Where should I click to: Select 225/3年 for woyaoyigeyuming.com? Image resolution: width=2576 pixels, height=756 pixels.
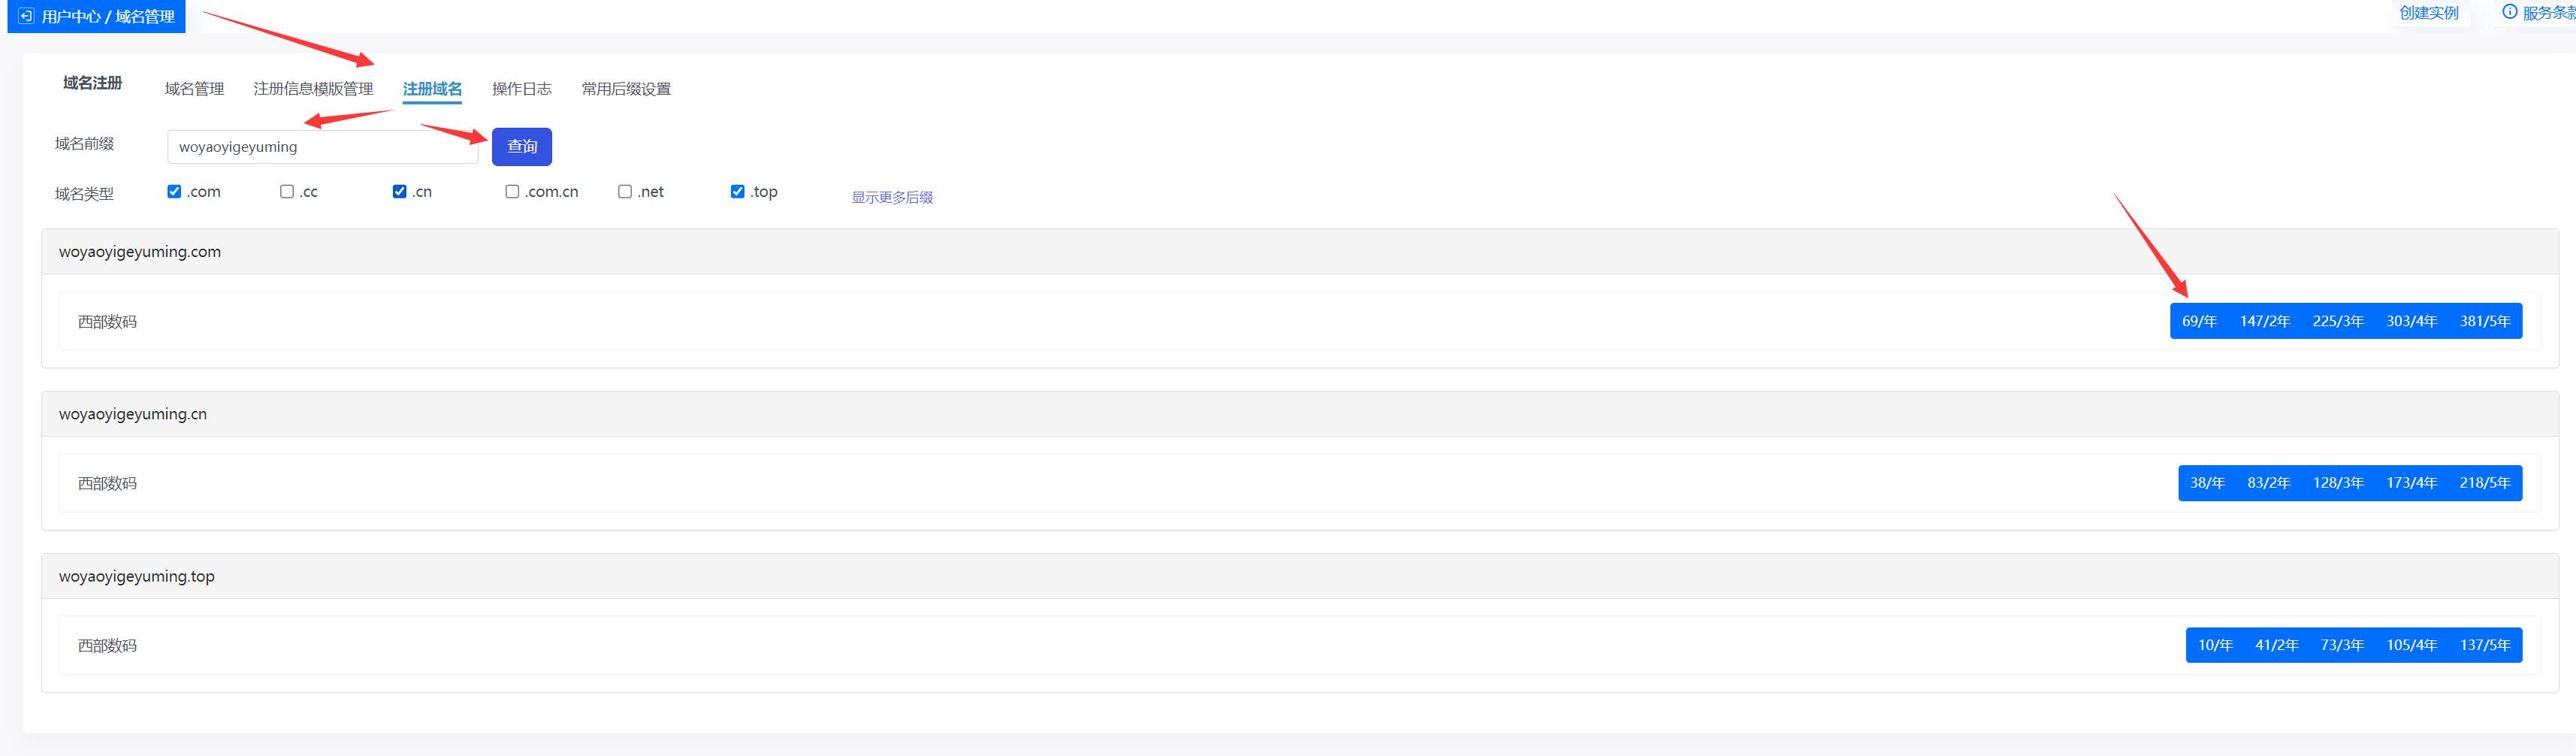click(2338, 321)
